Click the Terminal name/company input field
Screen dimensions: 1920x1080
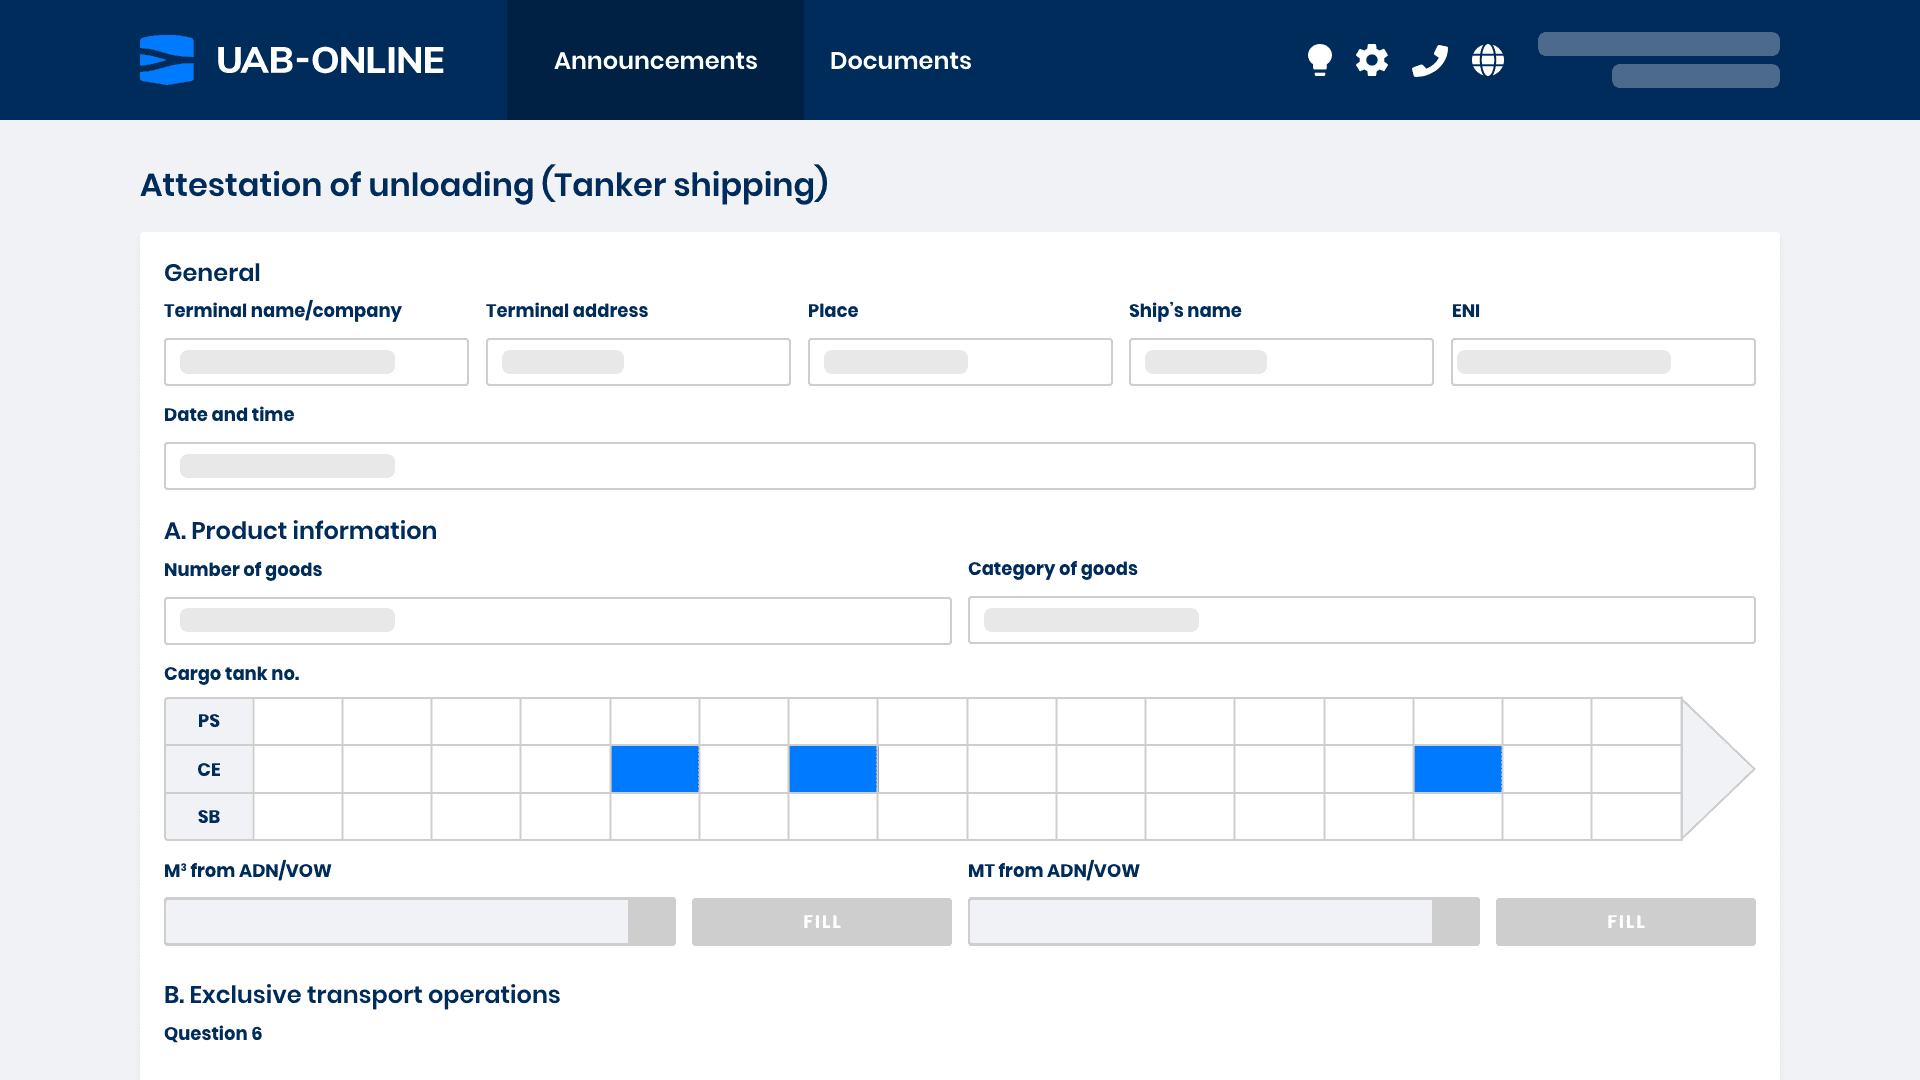[x=316, y=362]
